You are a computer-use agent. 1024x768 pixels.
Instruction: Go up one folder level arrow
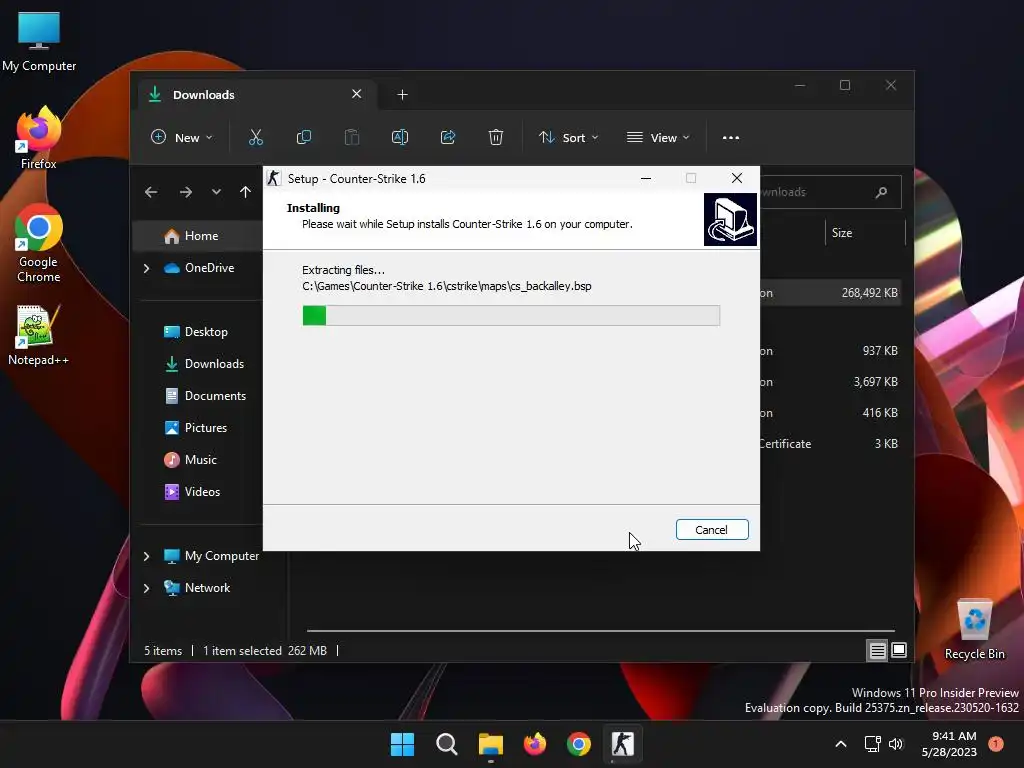click(246, 192)
